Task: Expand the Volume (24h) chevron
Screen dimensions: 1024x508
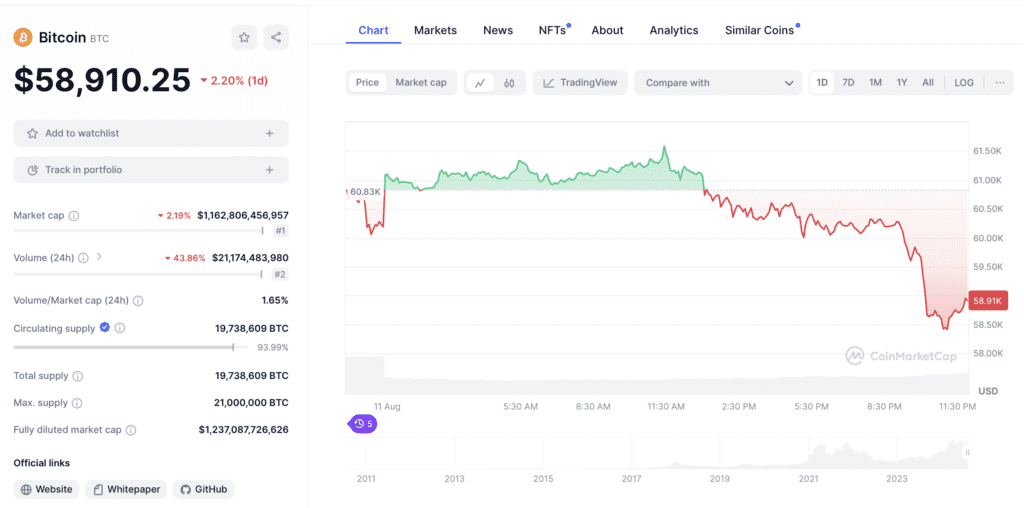Action: click(x=99, y=257)
